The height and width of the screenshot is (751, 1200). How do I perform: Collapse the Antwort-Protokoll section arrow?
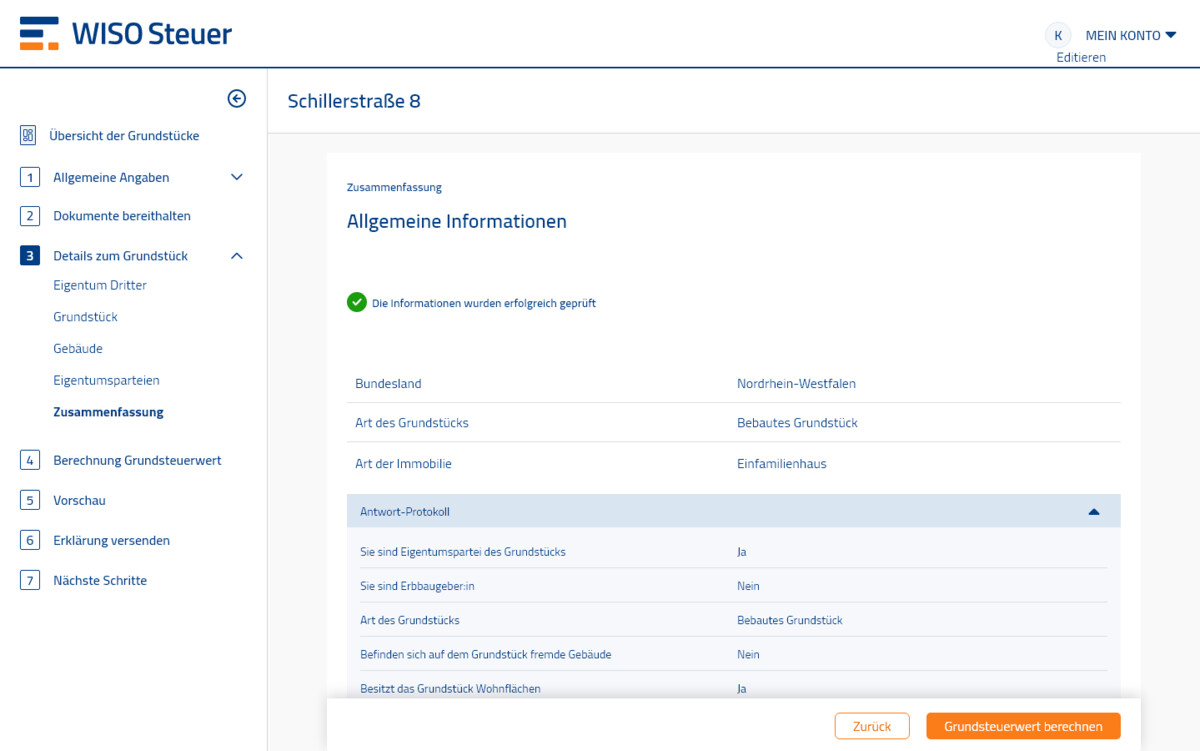1094,511
